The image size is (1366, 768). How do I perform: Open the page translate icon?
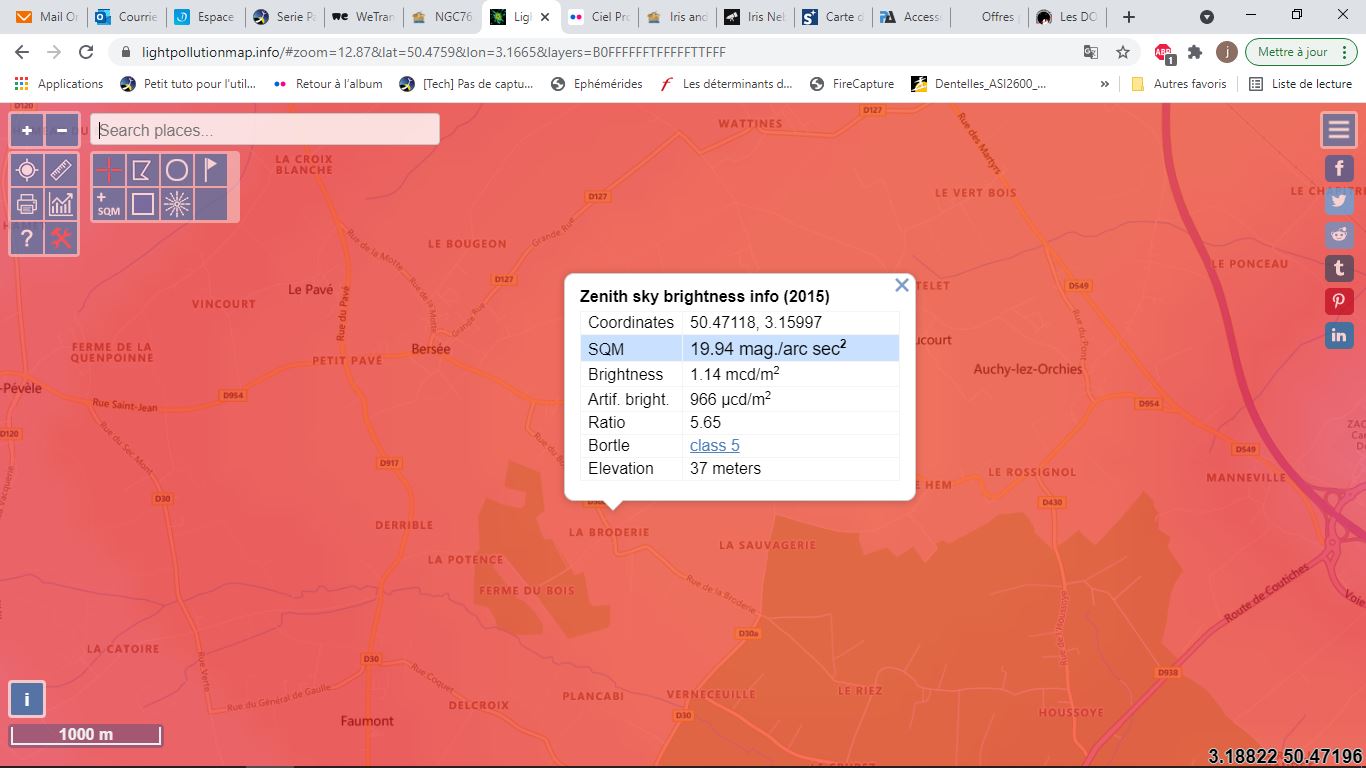[x=1091, y=52]
